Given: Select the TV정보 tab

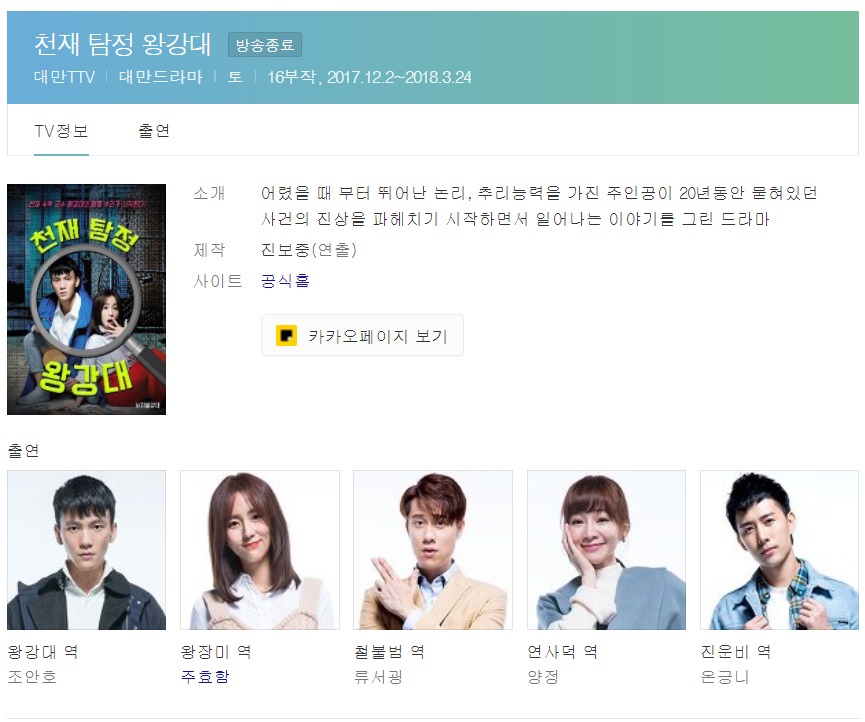Looking at the screenshot, I should point(61,131).
